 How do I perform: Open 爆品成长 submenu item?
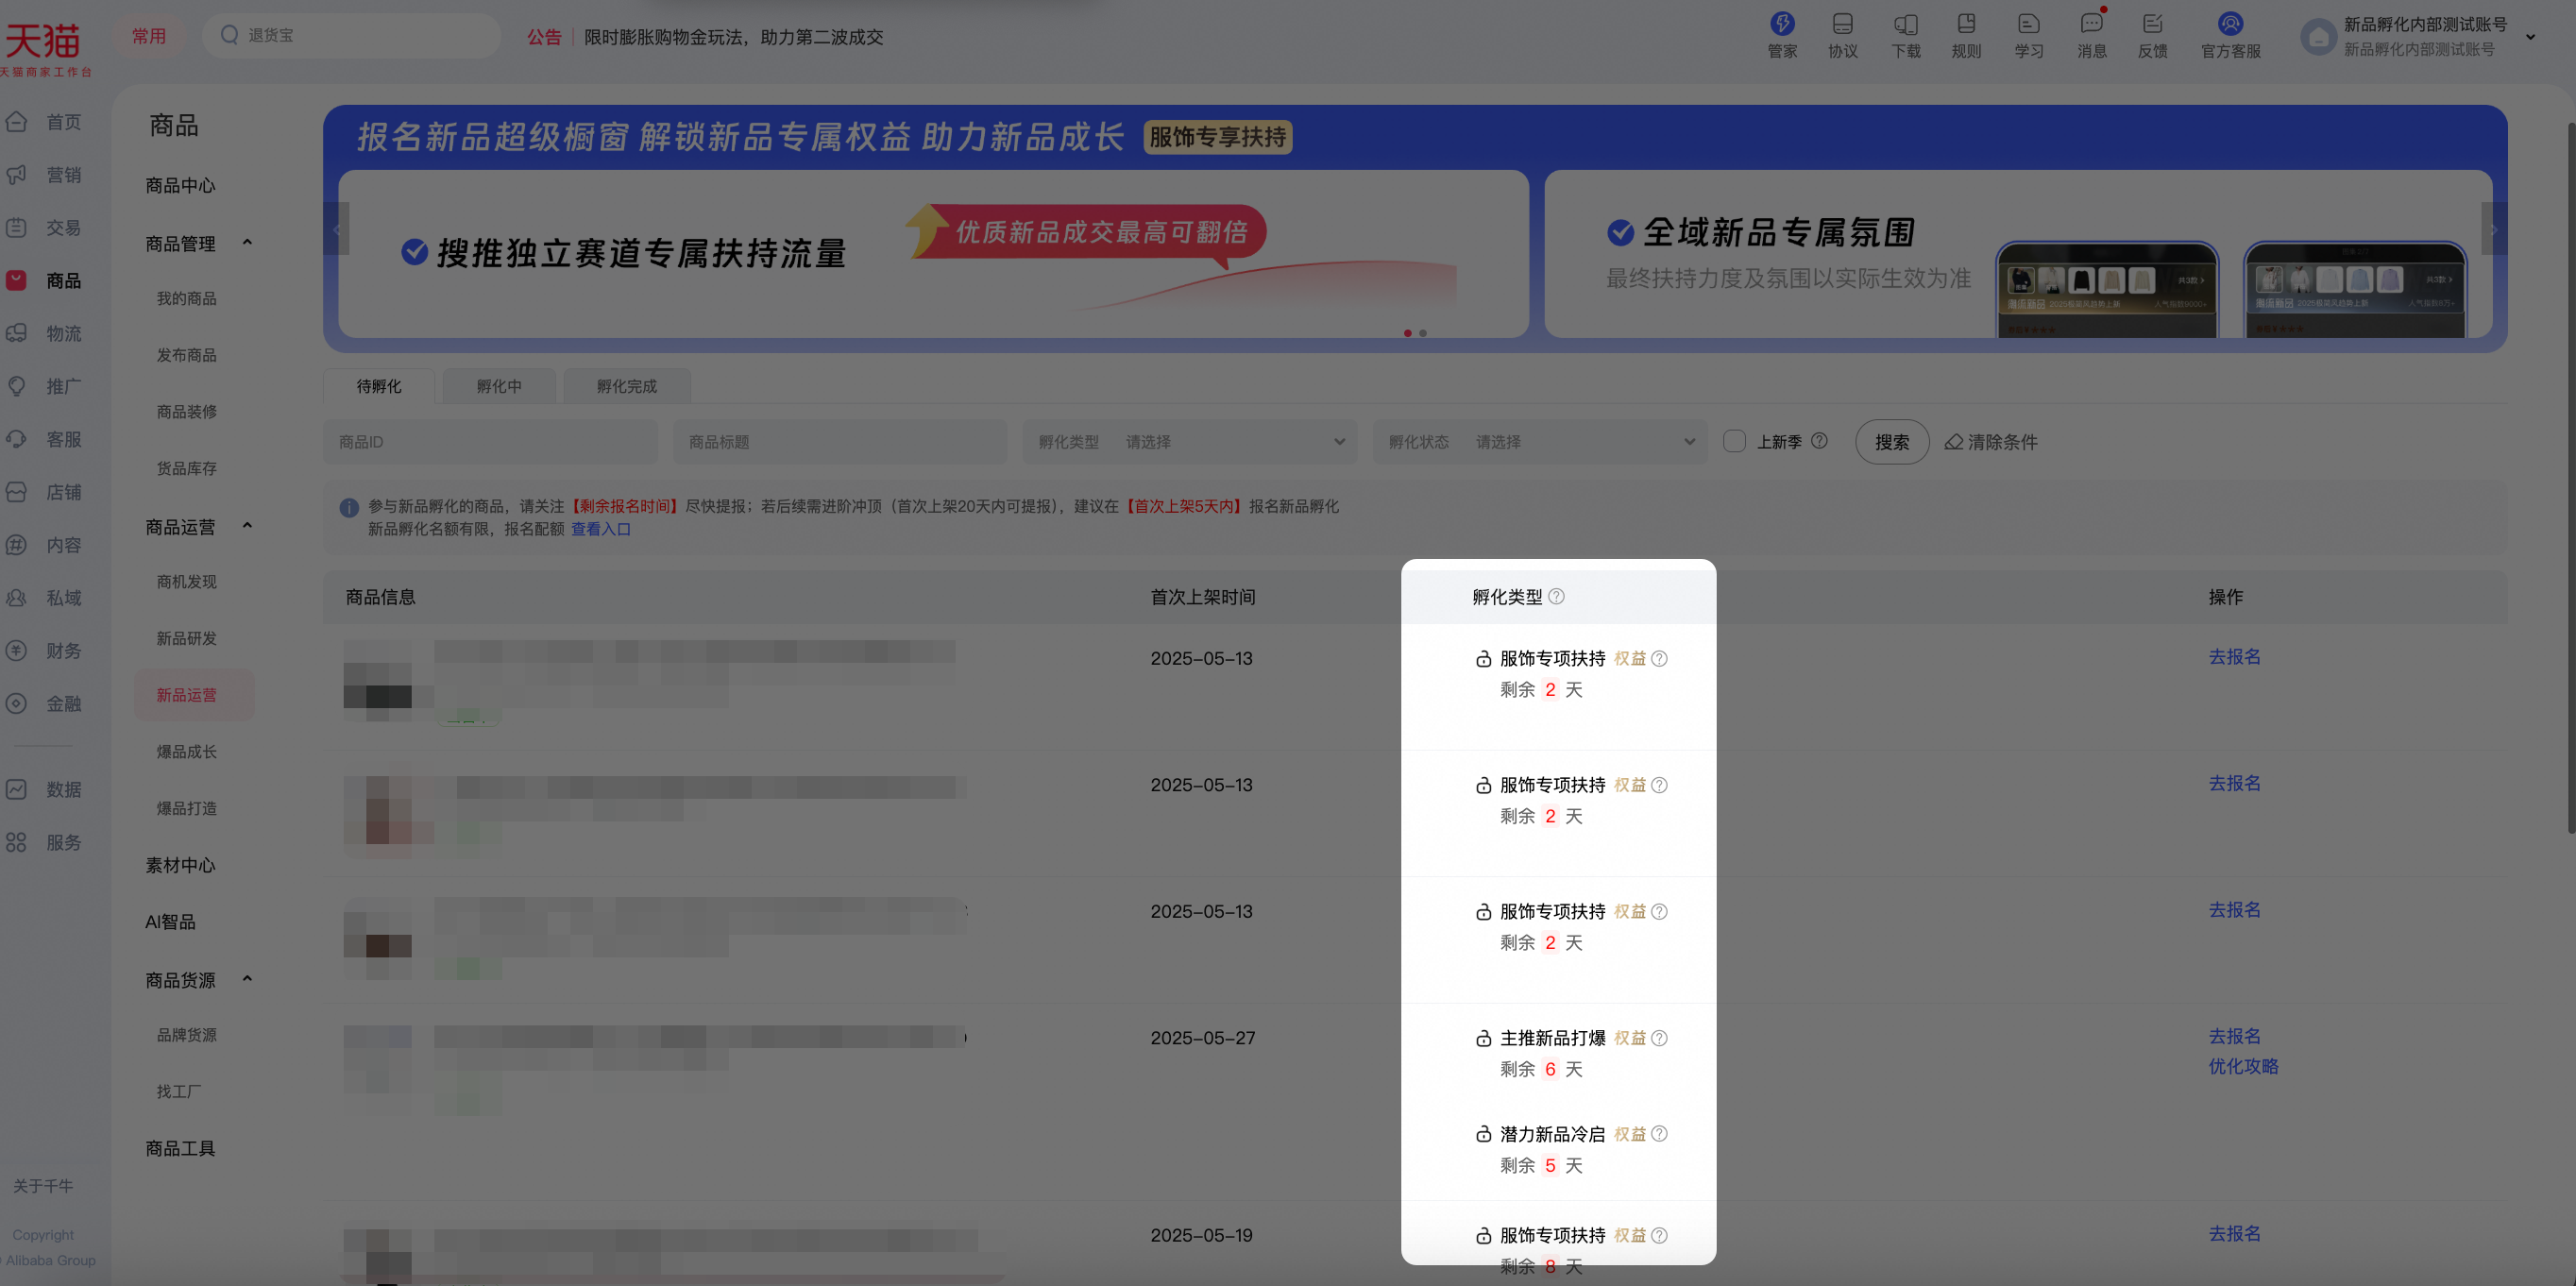coord(186,752)
